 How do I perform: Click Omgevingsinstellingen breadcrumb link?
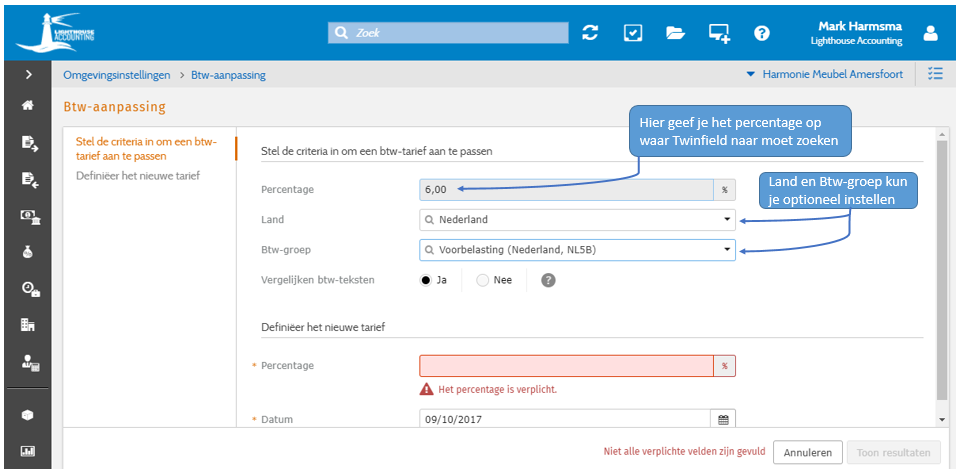(x=116, y=74)
